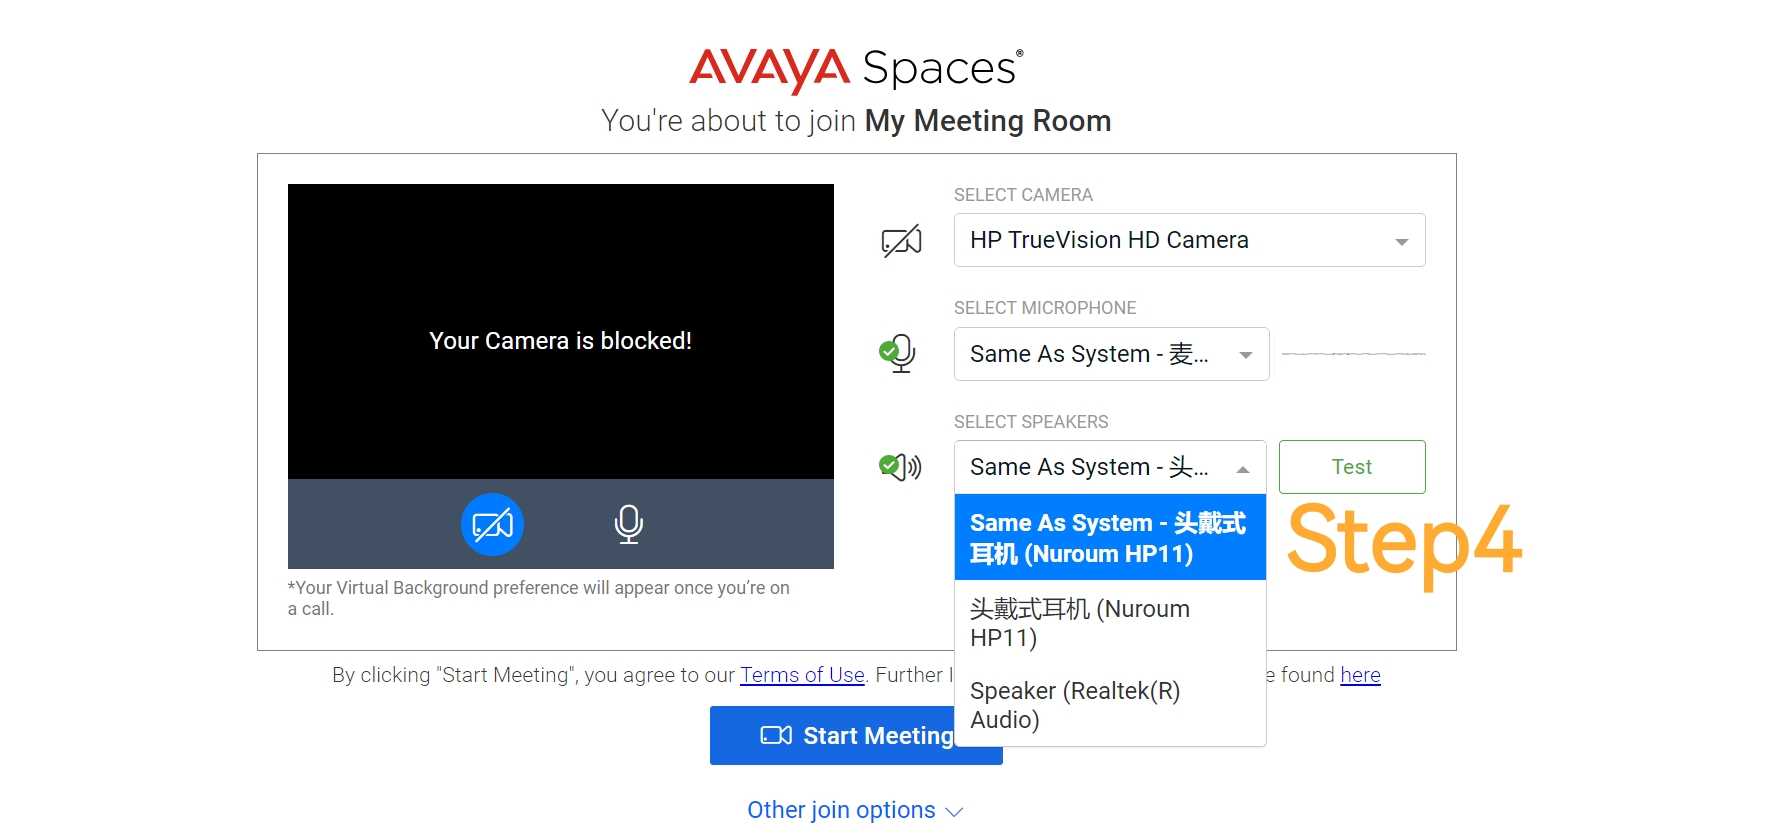The height and width of the screenshot is (837, 1779).
Task: Click the microphone level indicator bar
Action: pyautogui.click(x=1353, y=354)
